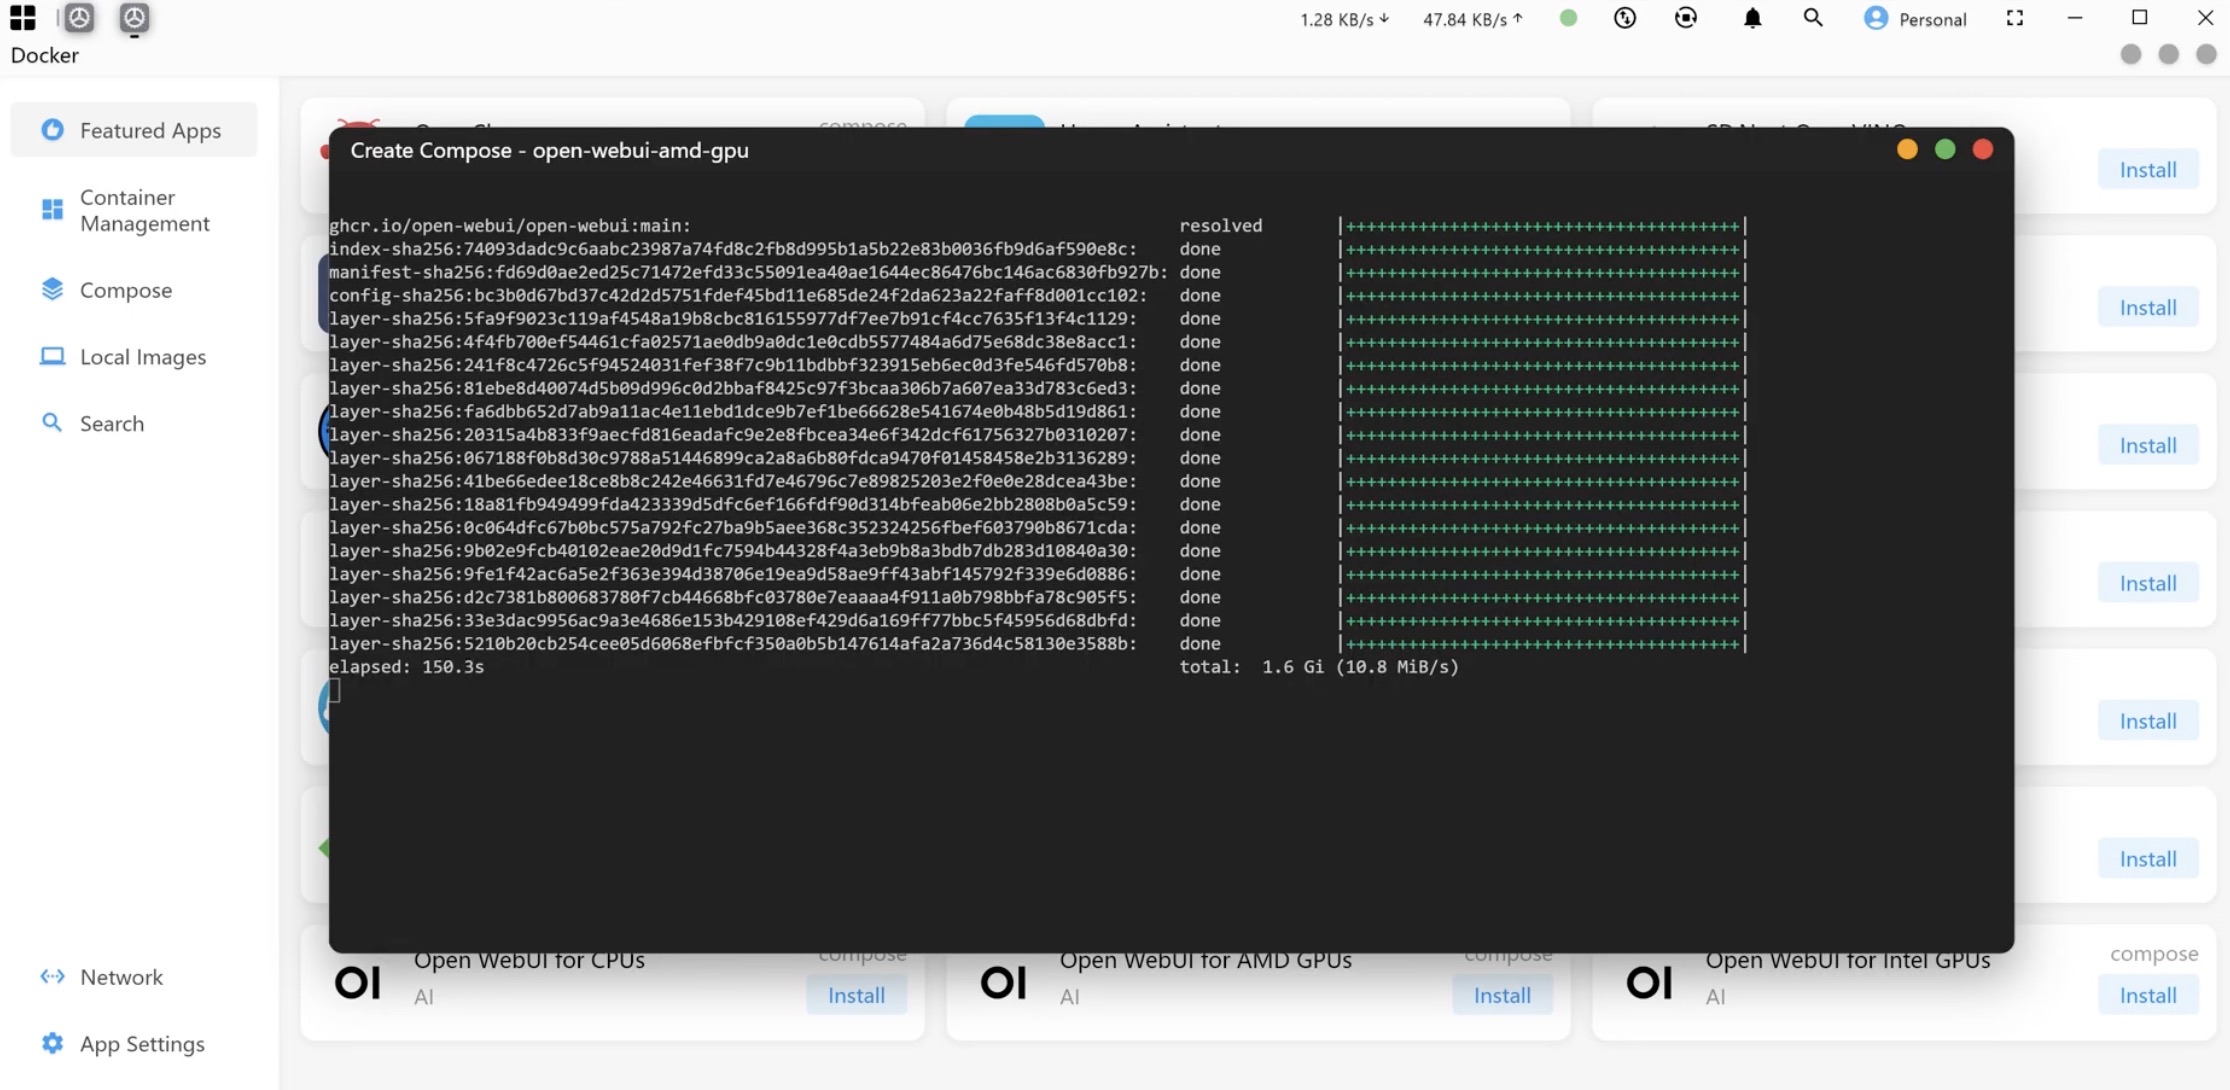Image resolution: width=2230 pixels, height=1090 pixels.
Task: Click the Open WebUI for Intel GPUs logo
Action: pyautogui.click(x=1649, y=982)
